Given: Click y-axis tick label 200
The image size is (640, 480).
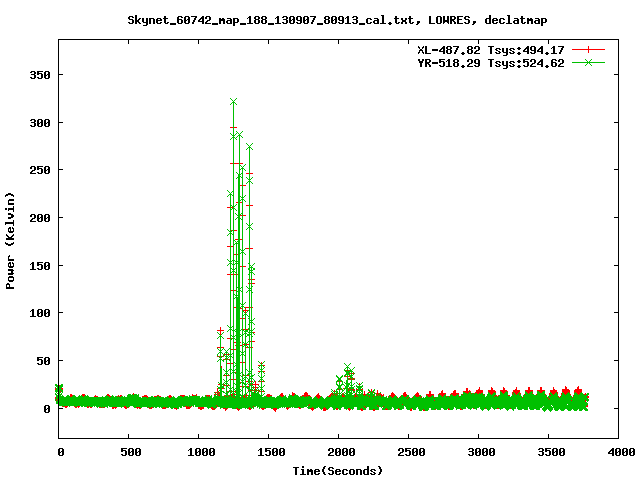Looking at the screenshot, I should click(40, 218).
